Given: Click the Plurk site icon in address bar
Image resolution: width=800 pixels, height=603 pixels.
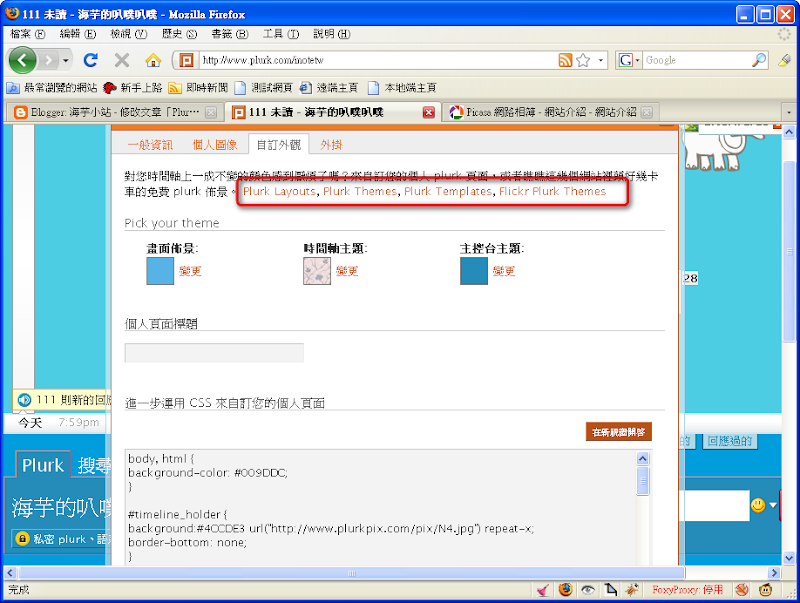Looking at the screenshot, I should coord(186,61).
